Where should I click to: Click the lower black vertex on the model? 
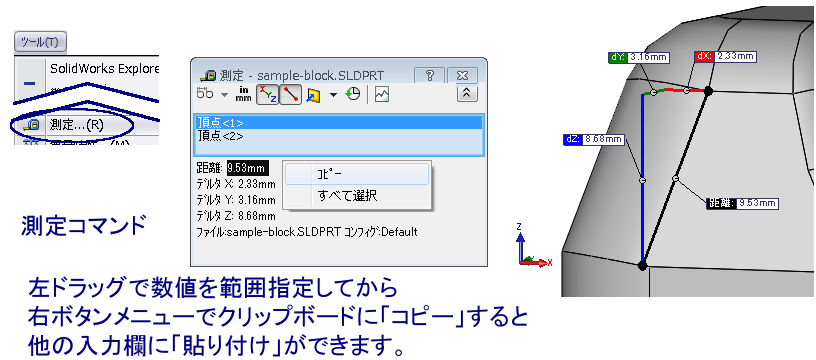(643, 265)
